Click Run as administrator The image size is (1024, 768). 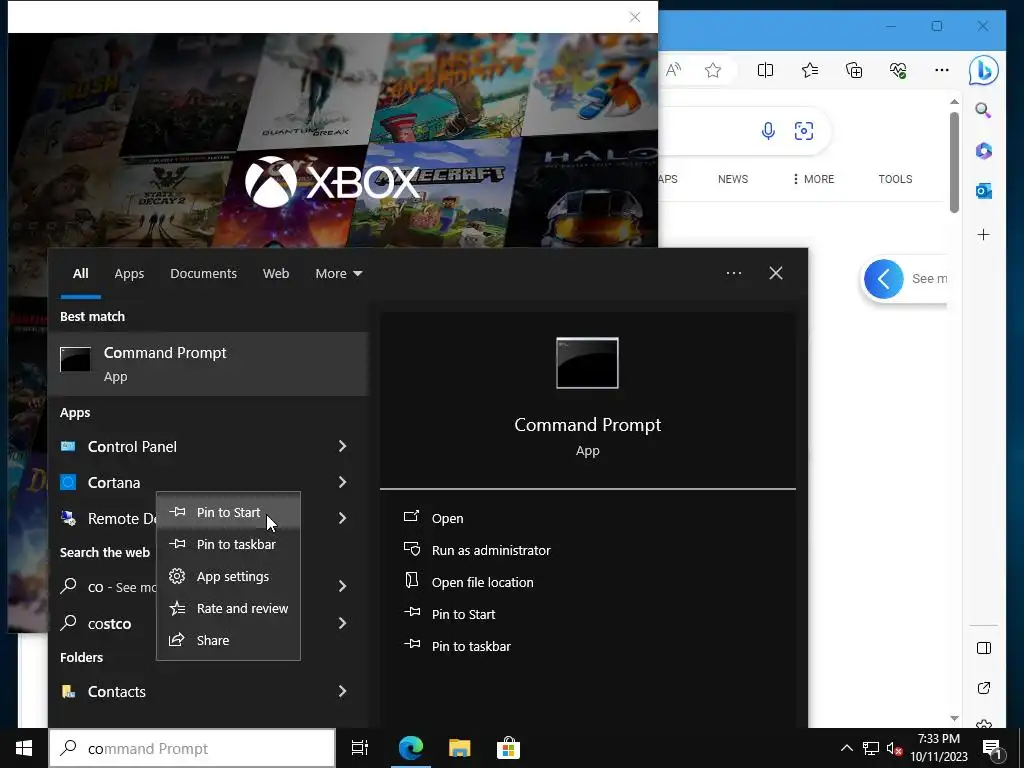click(490, 551)
